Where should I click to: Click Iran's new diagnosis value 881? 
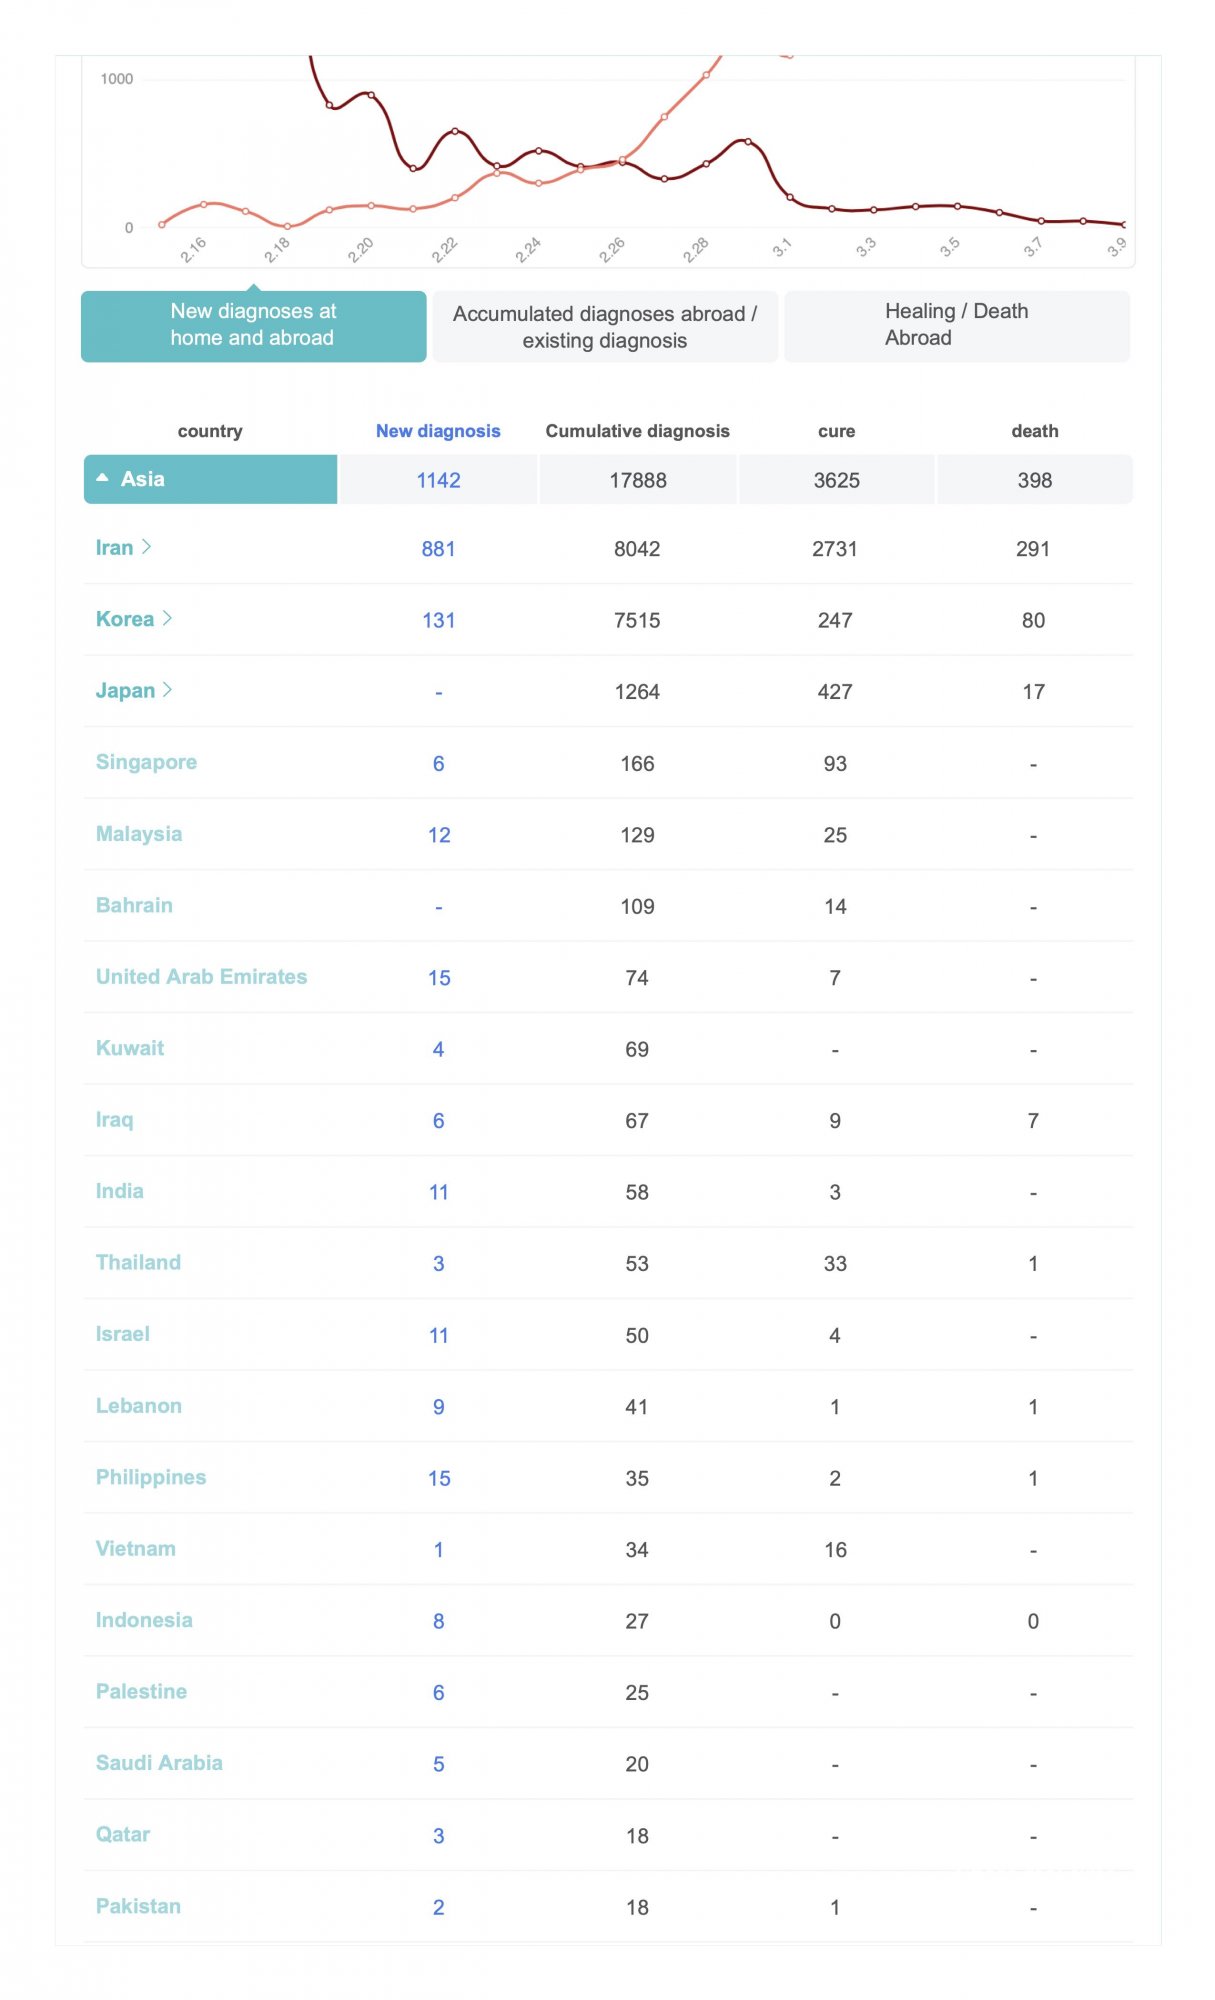[x=438, y=549]
